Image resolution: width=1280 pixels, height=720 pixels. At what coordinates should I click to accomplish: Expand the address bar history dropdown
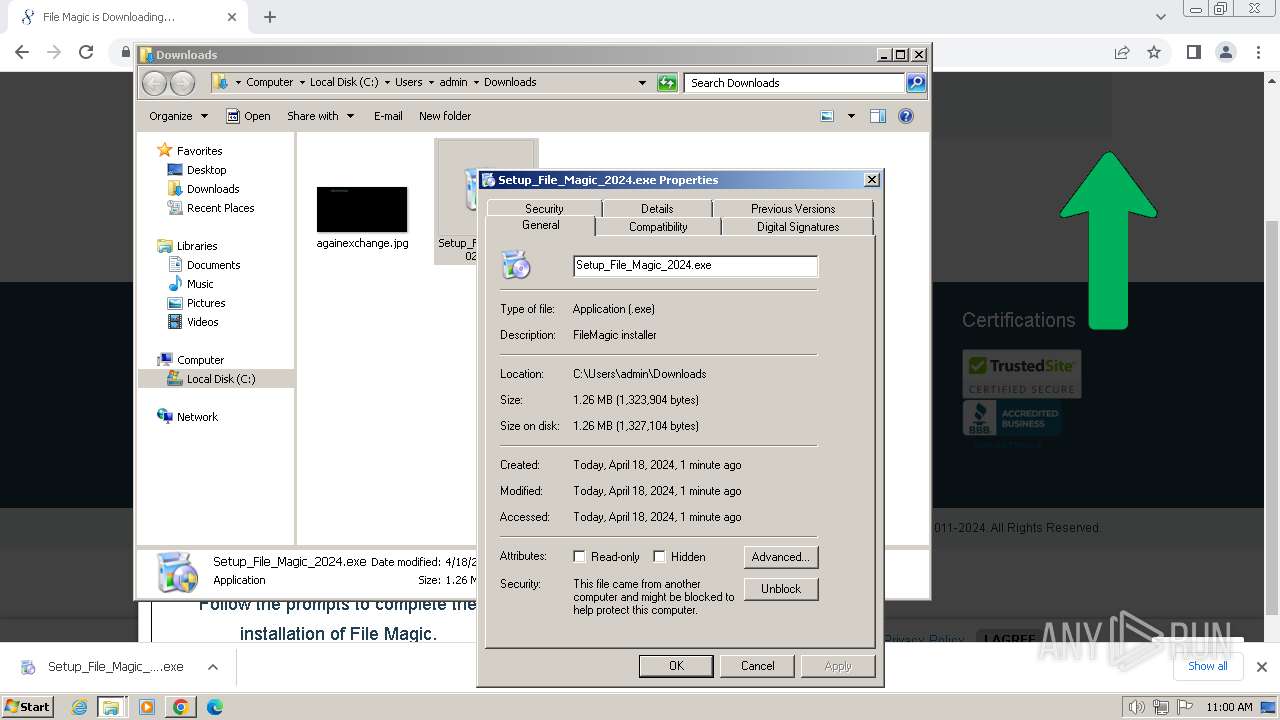[642, 83]
